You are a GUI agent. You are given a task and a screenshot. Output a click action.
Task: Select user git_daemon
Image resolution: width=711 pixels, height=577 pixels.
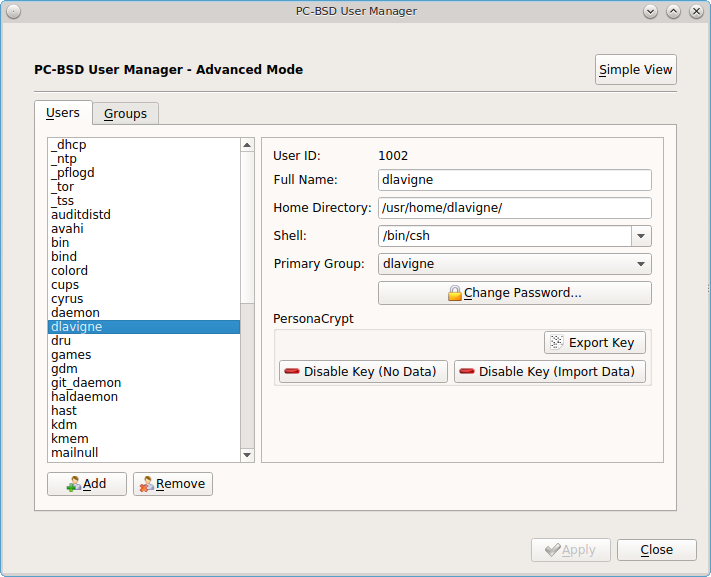pyautogui.click(x=144, y=383)
